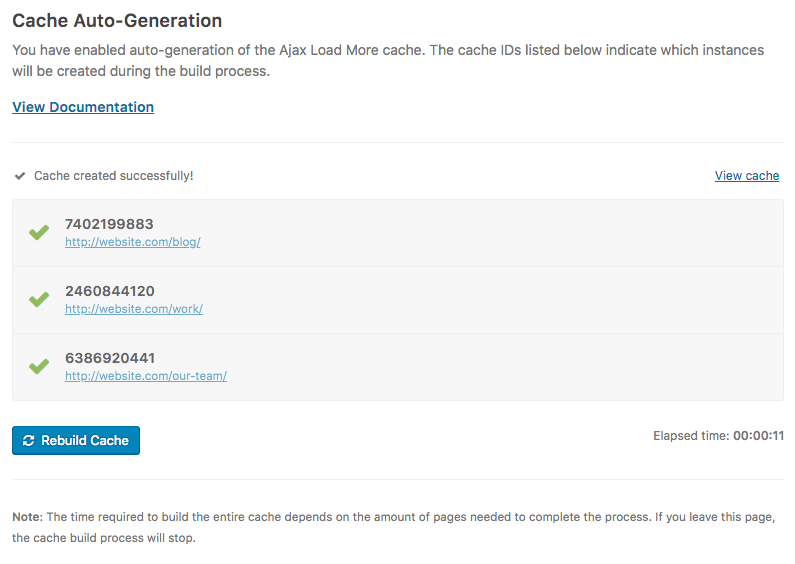Click the green checkmark beside cache 7402199883
This screenshot has height=564, width=795.
coord(39,232)
